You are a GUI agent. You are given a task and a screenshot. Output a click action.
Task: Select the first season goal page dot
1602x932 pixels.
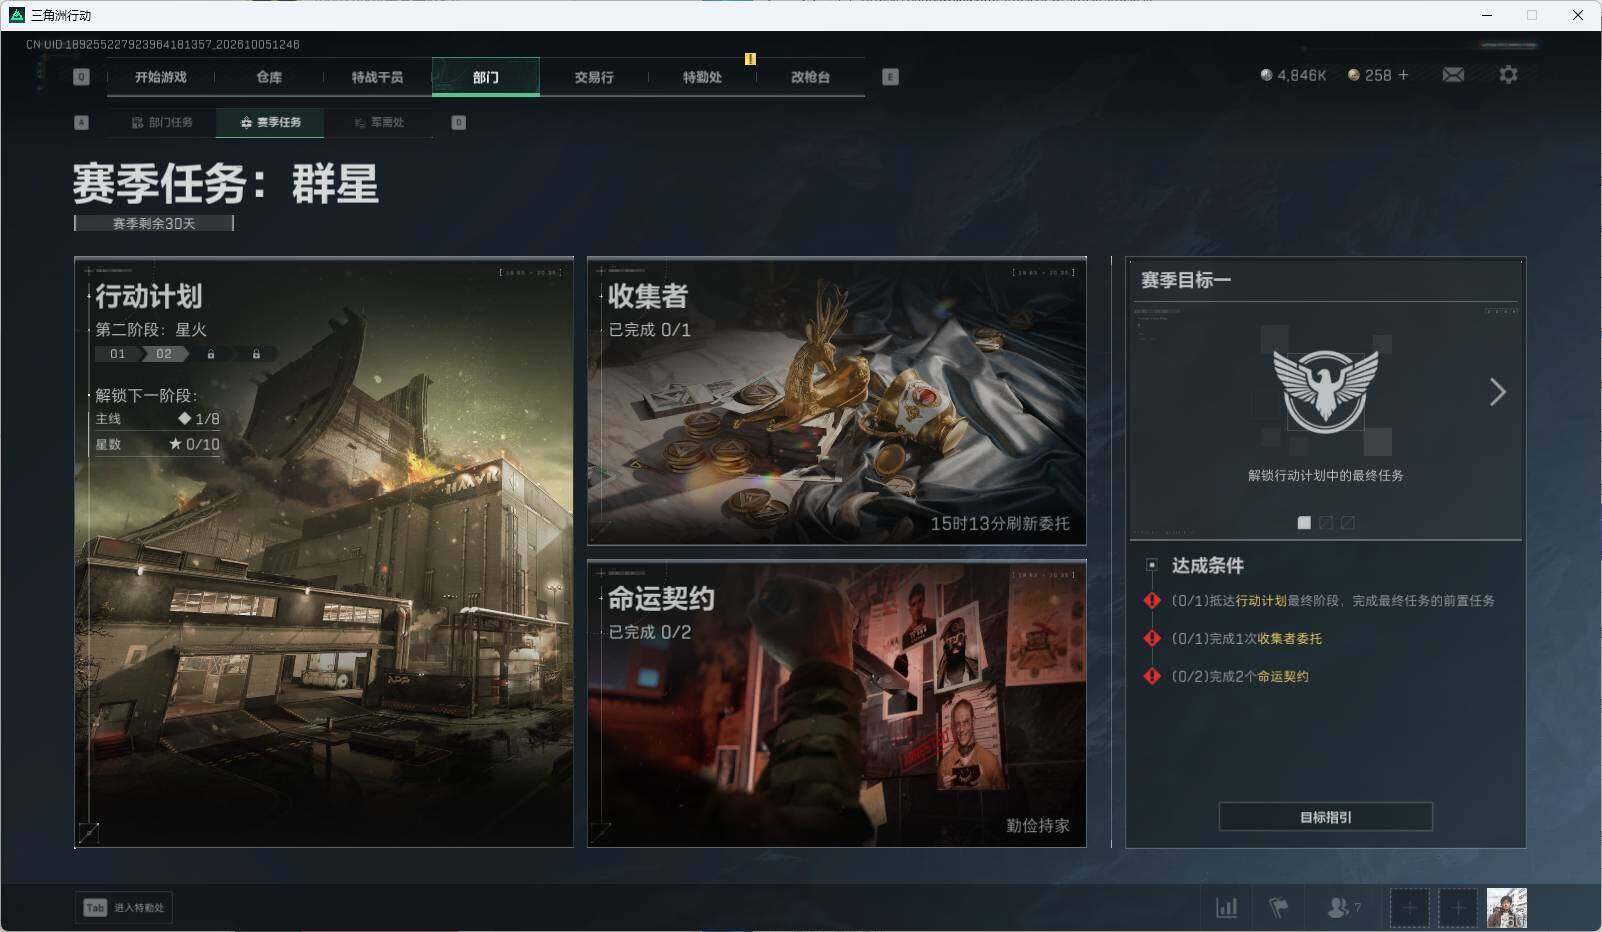click(x=1304, y=522)
